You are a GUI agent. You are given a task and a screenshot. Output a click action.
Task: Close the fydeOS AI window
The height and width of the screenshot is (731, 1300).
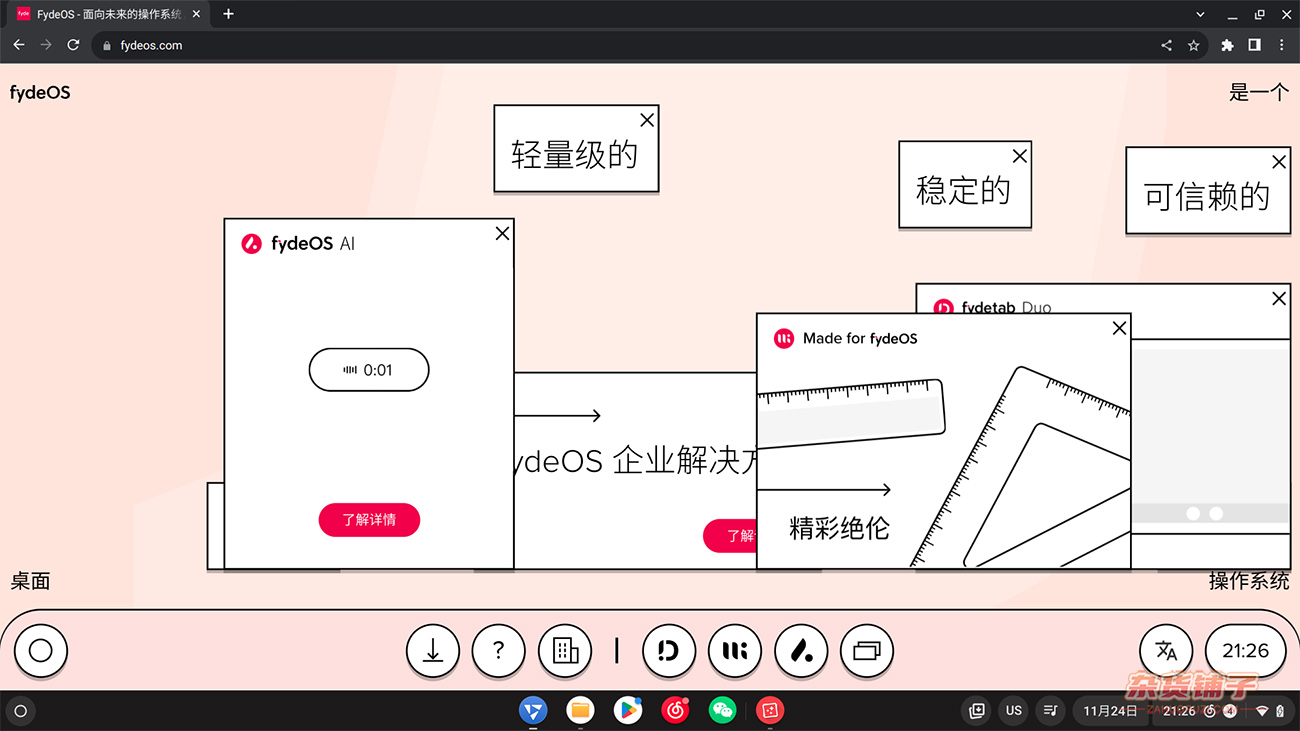502,233
